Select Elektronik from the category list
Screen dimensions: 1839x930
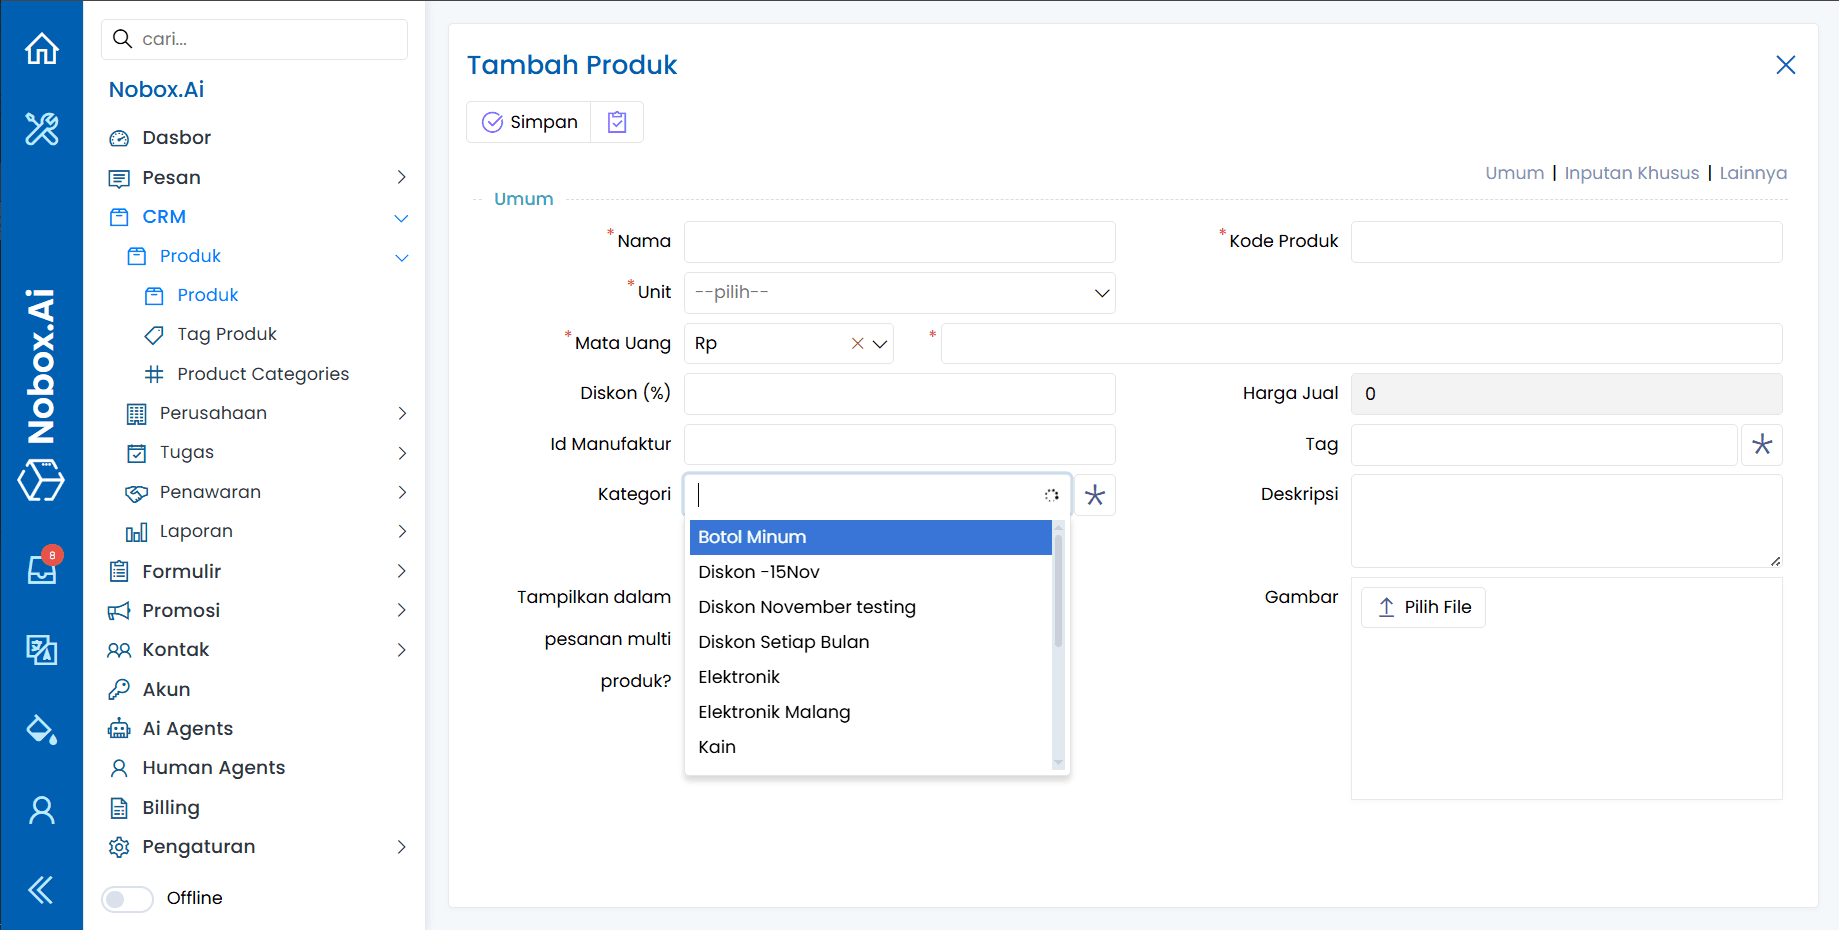(x=739, y=677)
